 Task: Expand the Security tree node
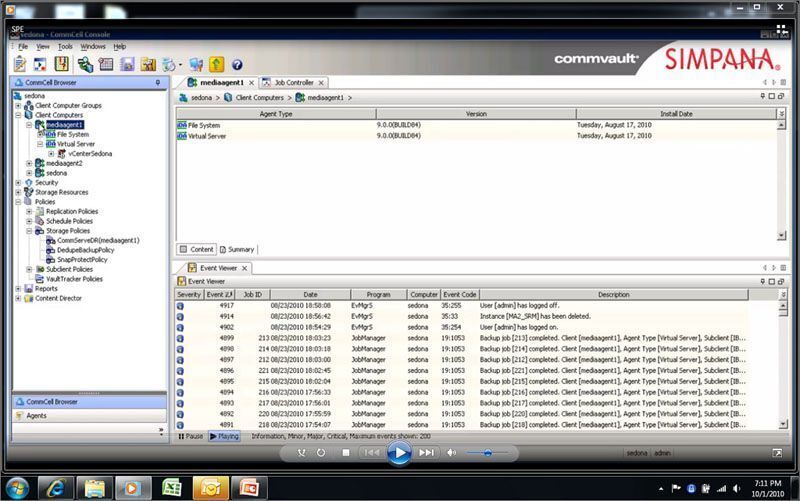tap(18, 183)
